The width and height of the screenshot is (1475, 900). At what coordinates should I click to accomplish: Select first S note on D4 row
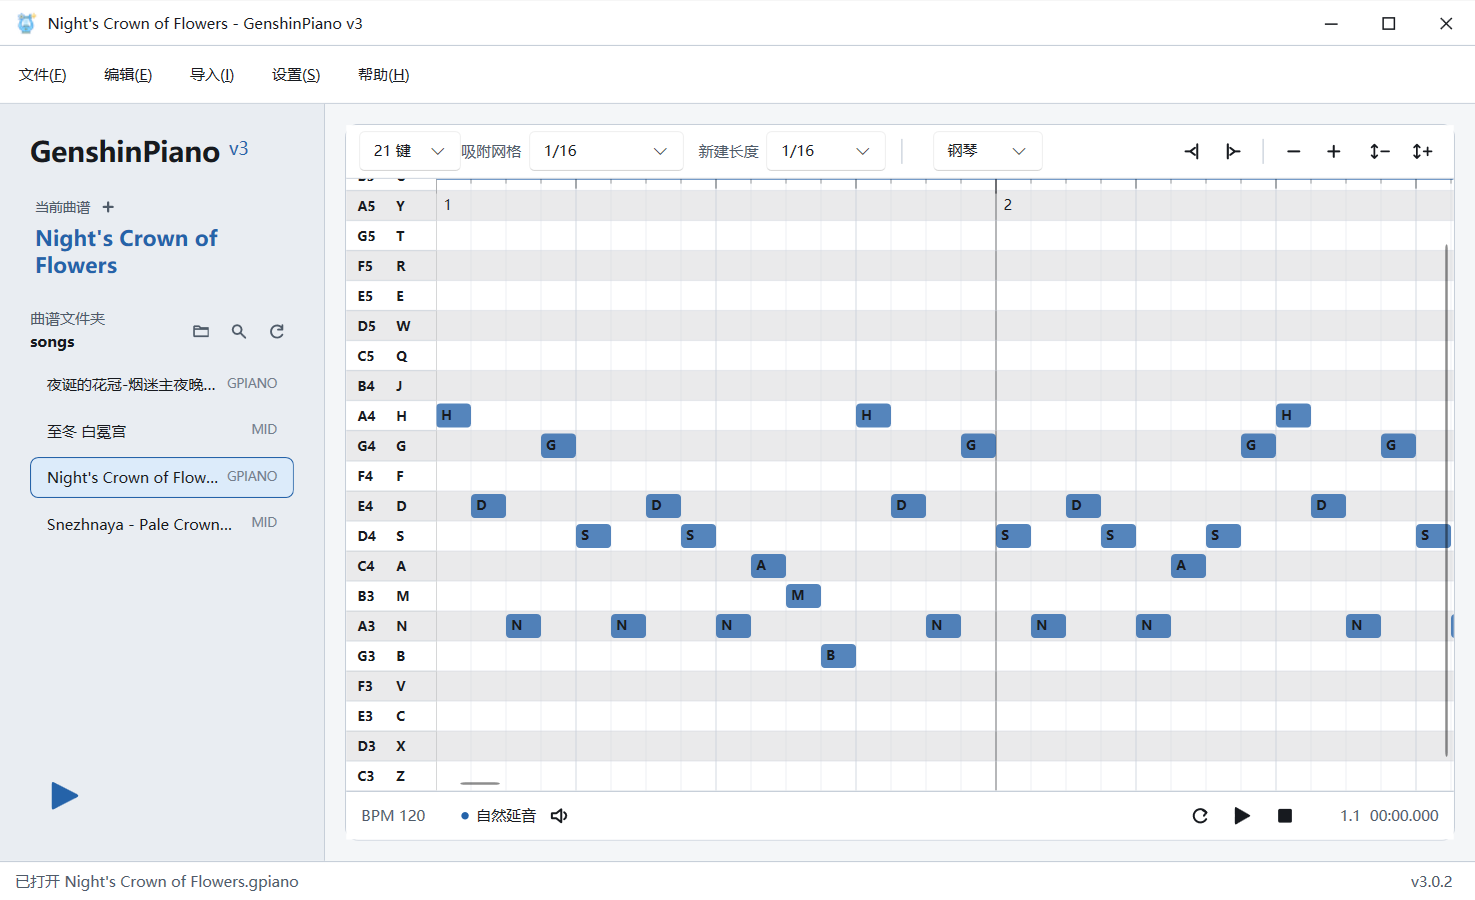[x=594, y=536]
